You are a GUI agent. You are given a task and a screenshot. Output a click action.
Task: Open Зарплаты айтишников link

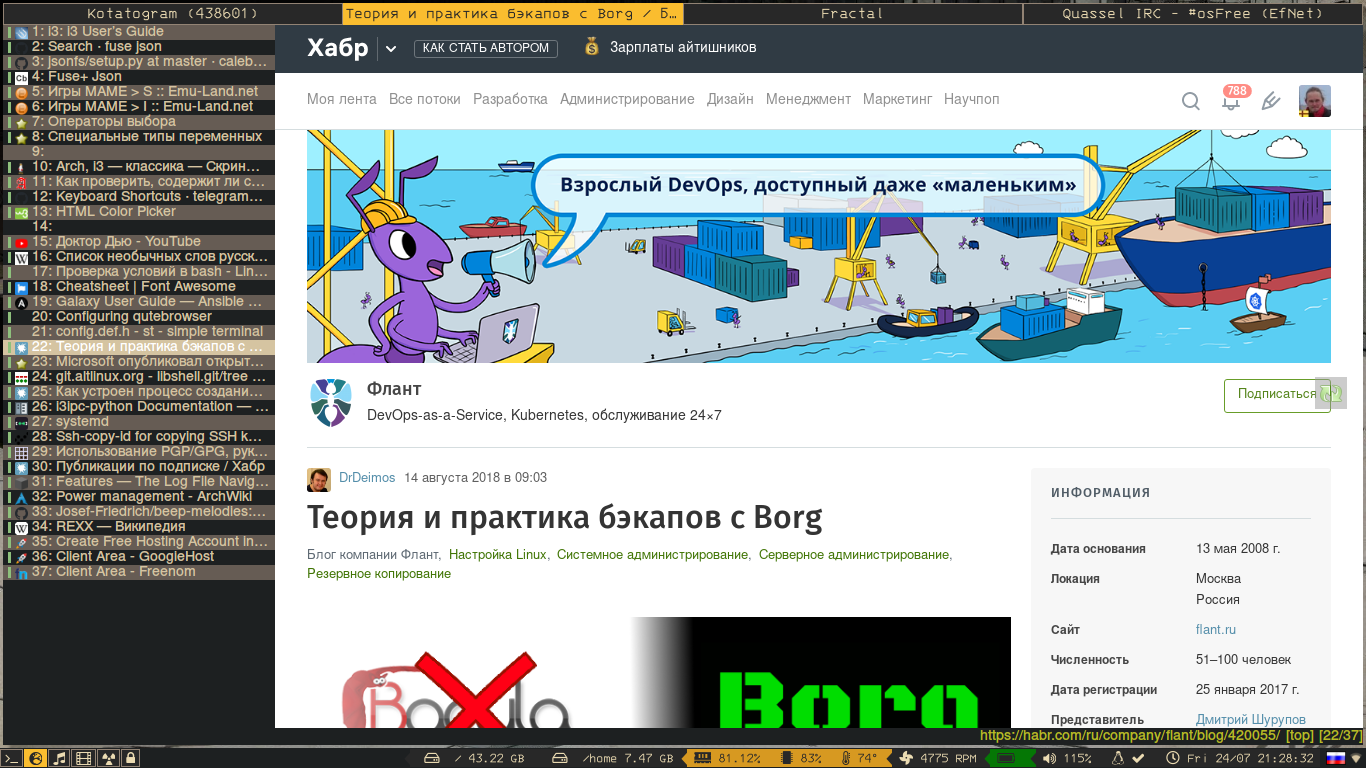coord(683,47)
